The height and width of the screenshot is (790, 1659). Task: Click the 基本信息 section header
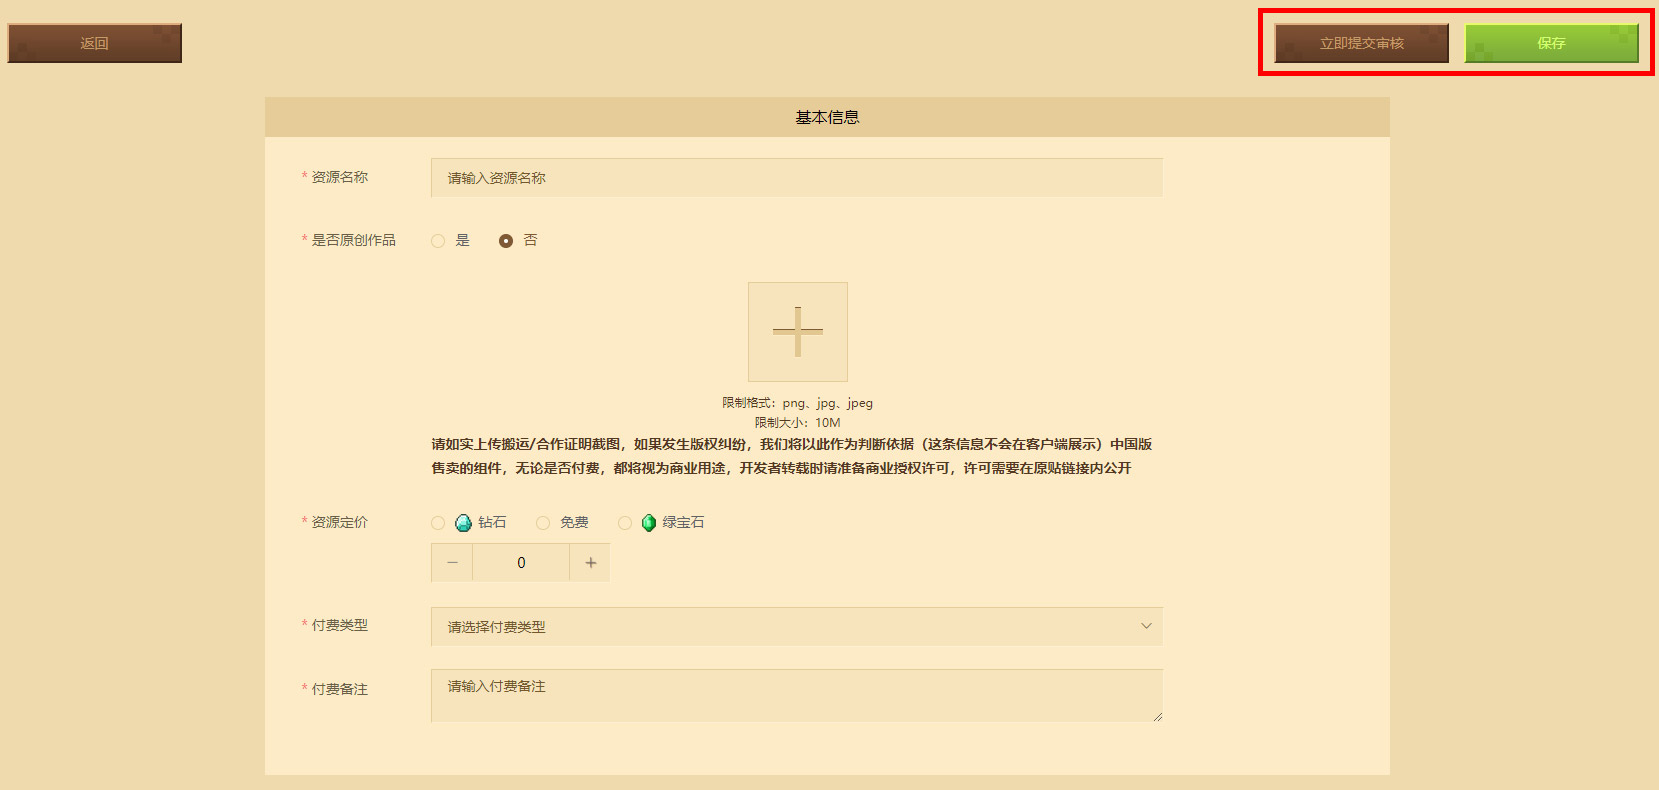point(827,117)
